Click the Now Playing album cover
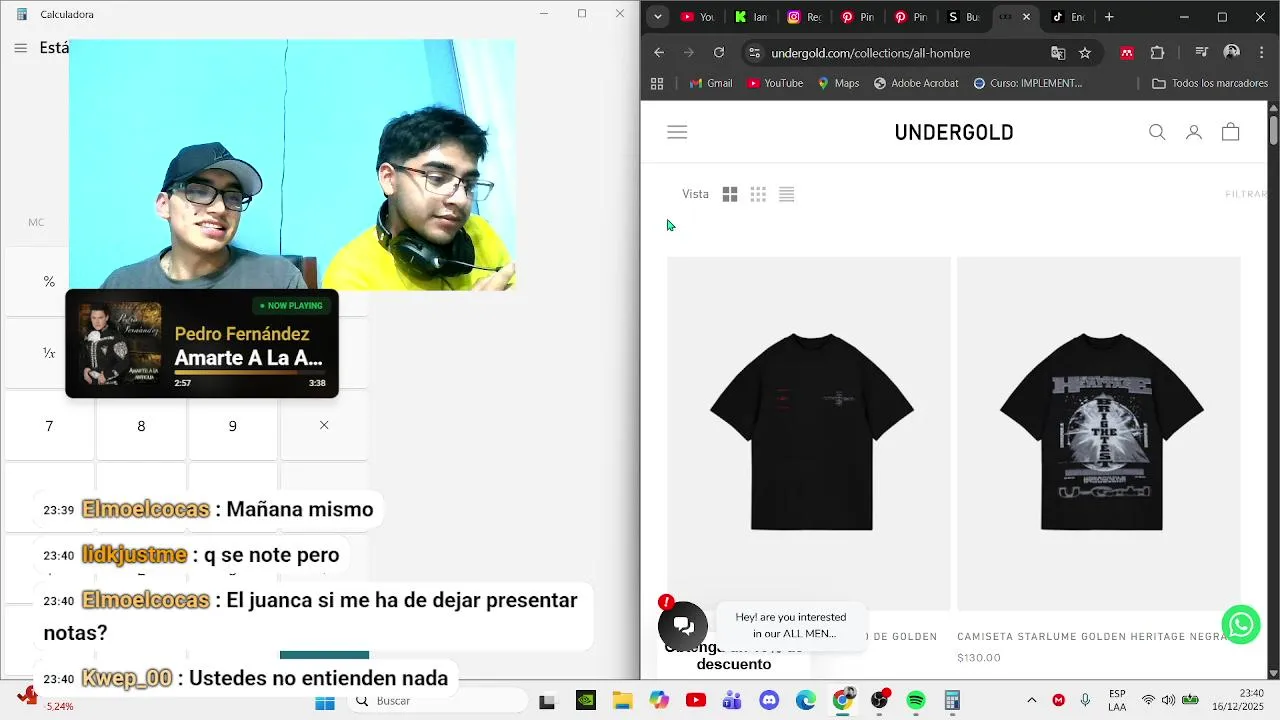Screen dimensions: 1280x720 tap(120, 343)
